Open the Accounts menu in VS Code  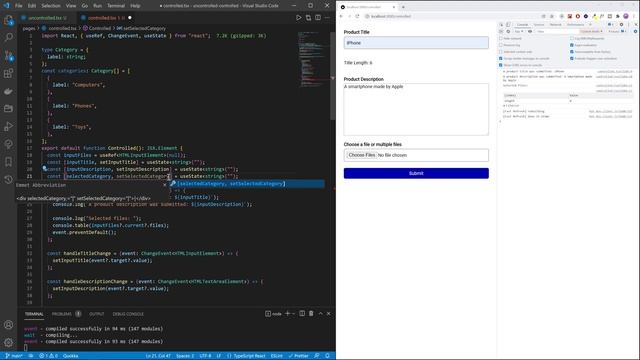[x=8, y=325]
